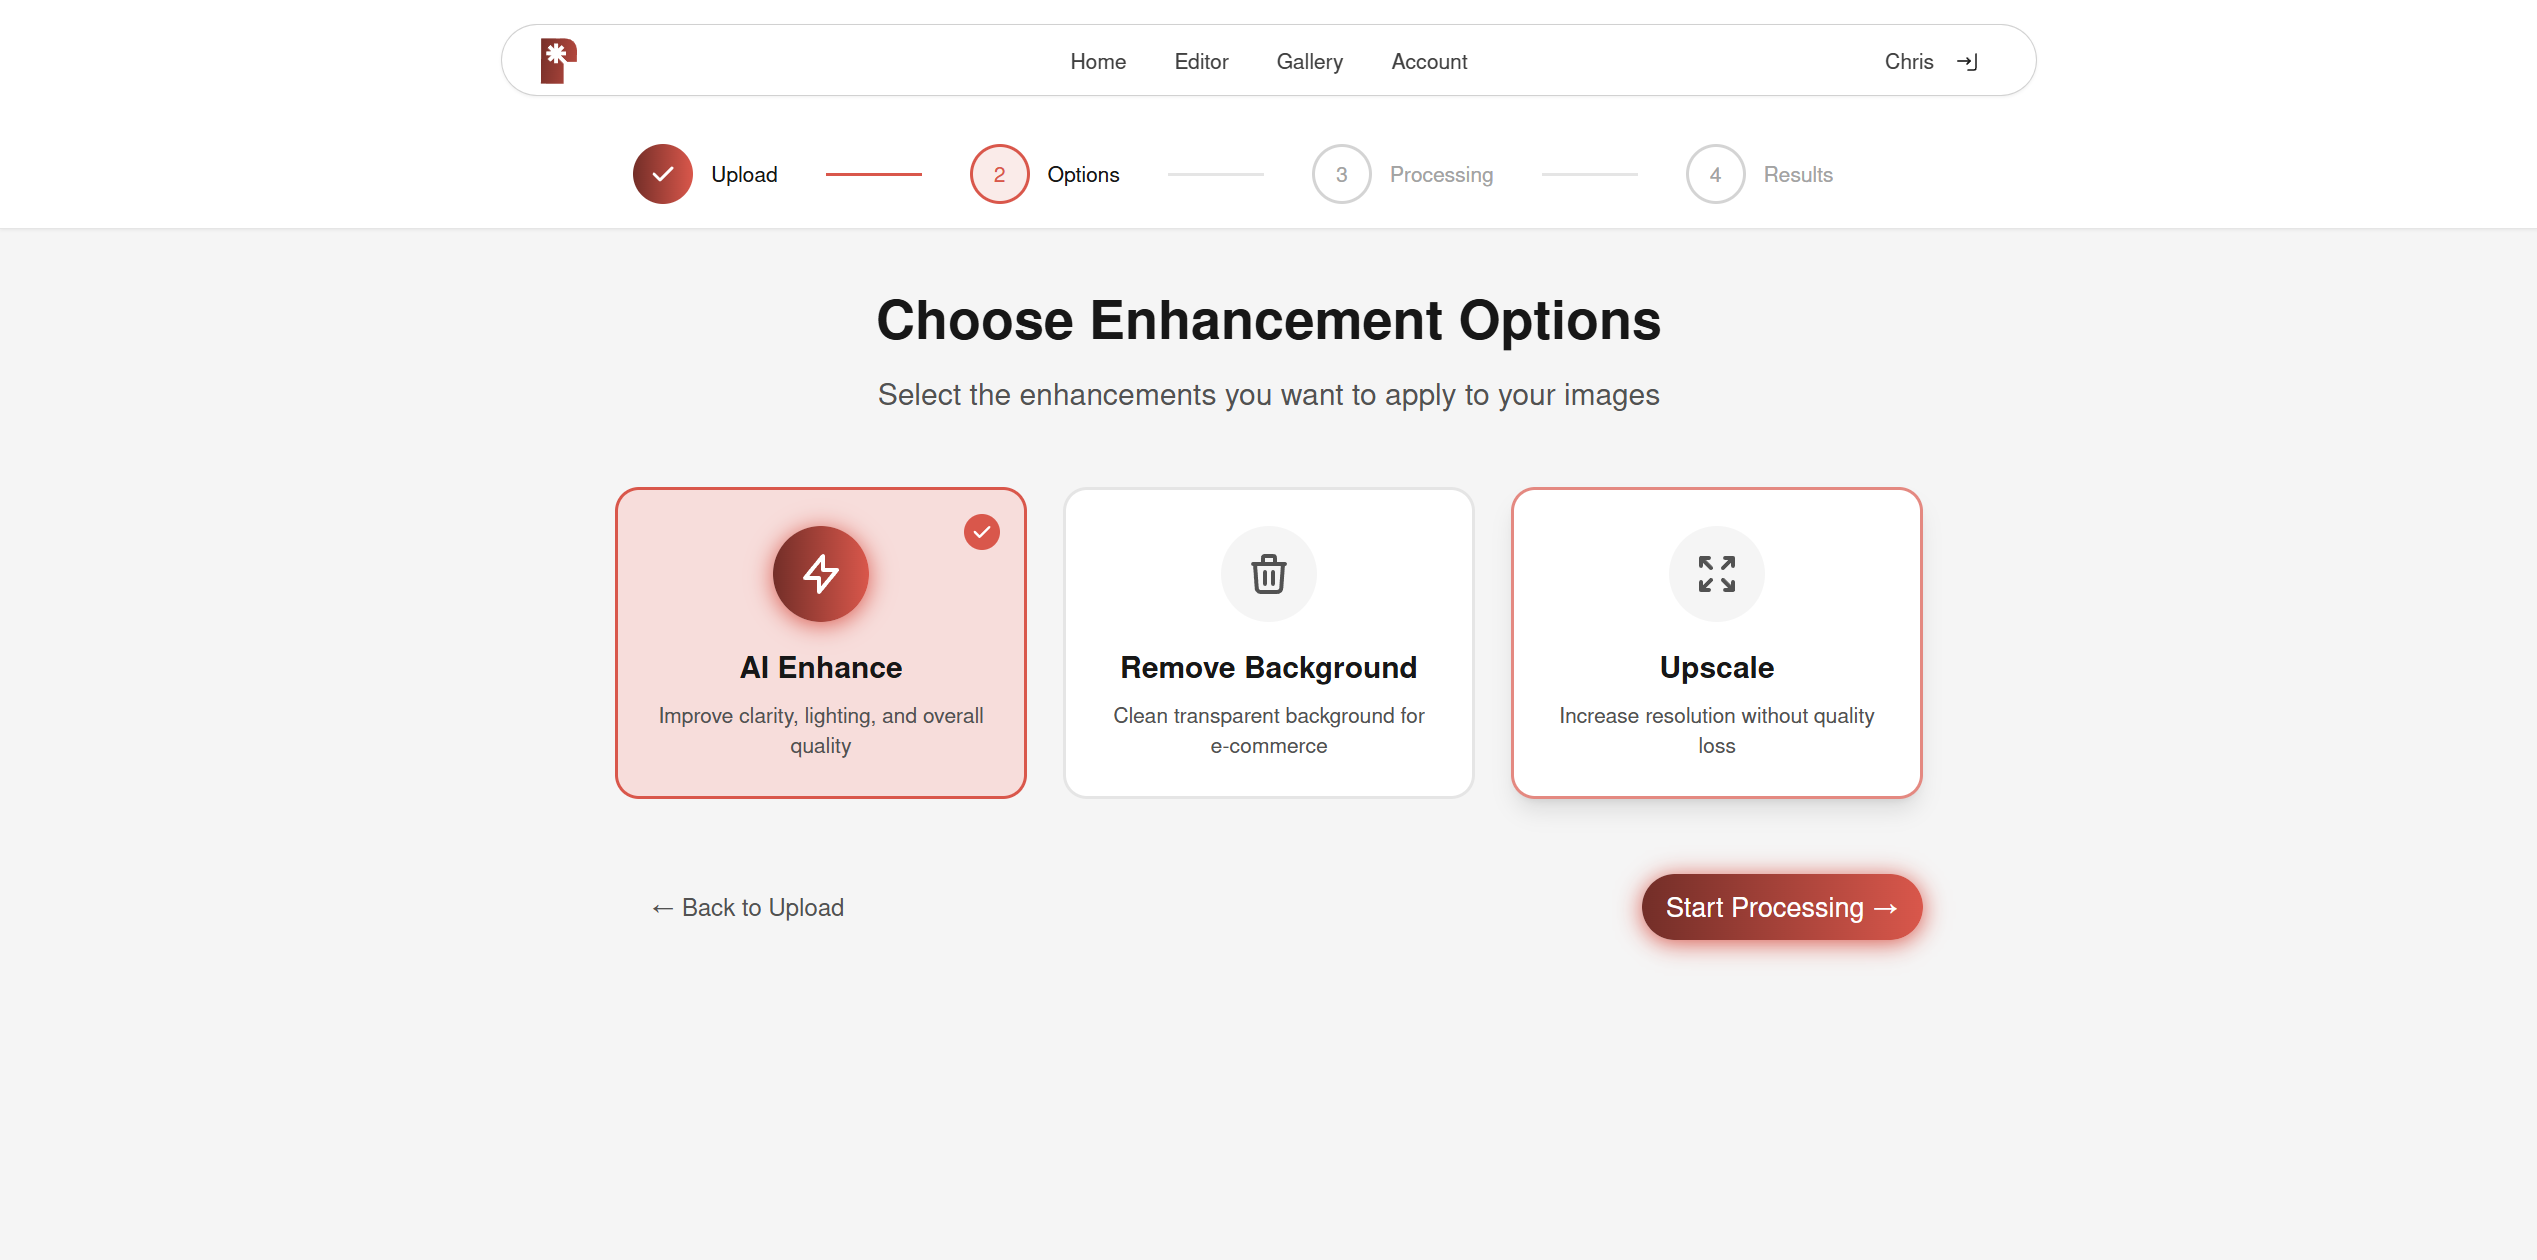This screenshot has height=1260, width=2537.
Task: Click the AI Enhance title text
Action: [820, 668]
